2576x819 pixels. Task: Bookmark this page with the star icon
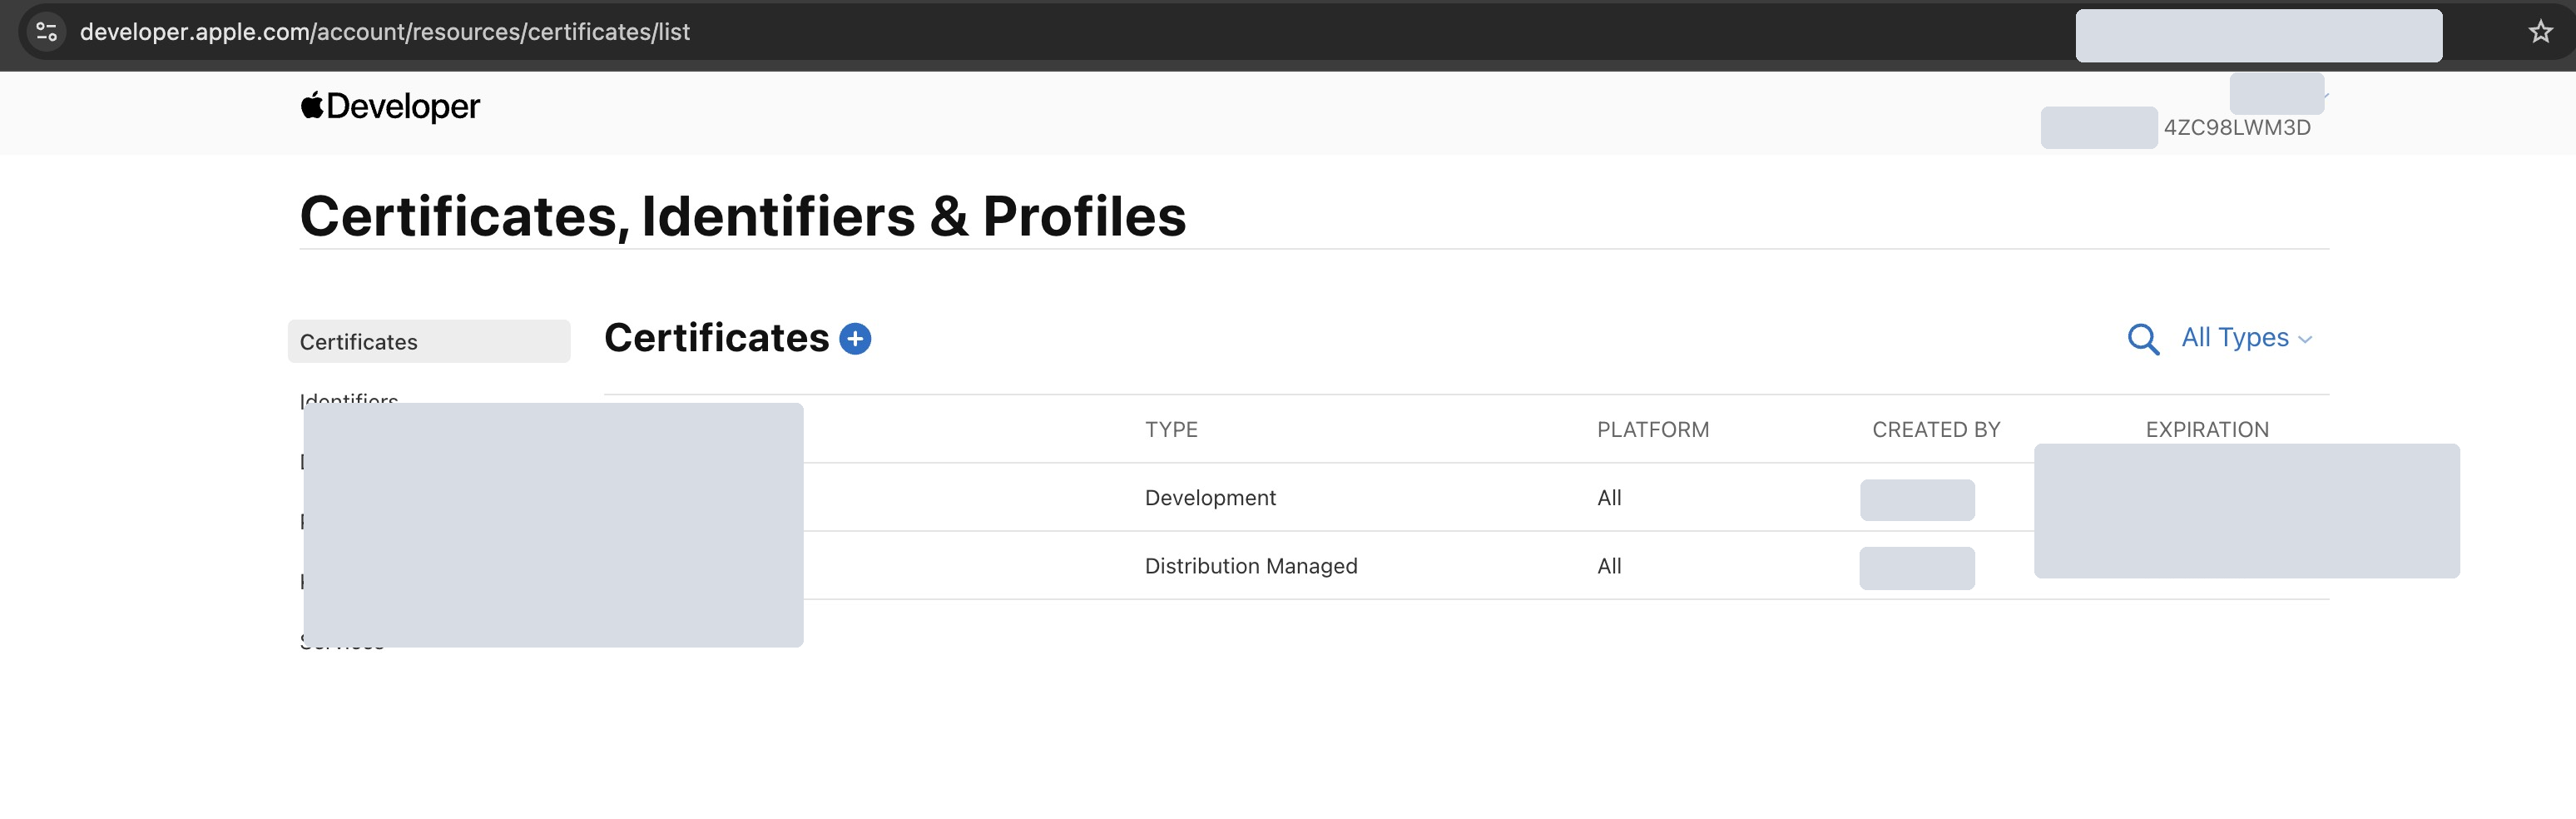tap(2540, 32)
